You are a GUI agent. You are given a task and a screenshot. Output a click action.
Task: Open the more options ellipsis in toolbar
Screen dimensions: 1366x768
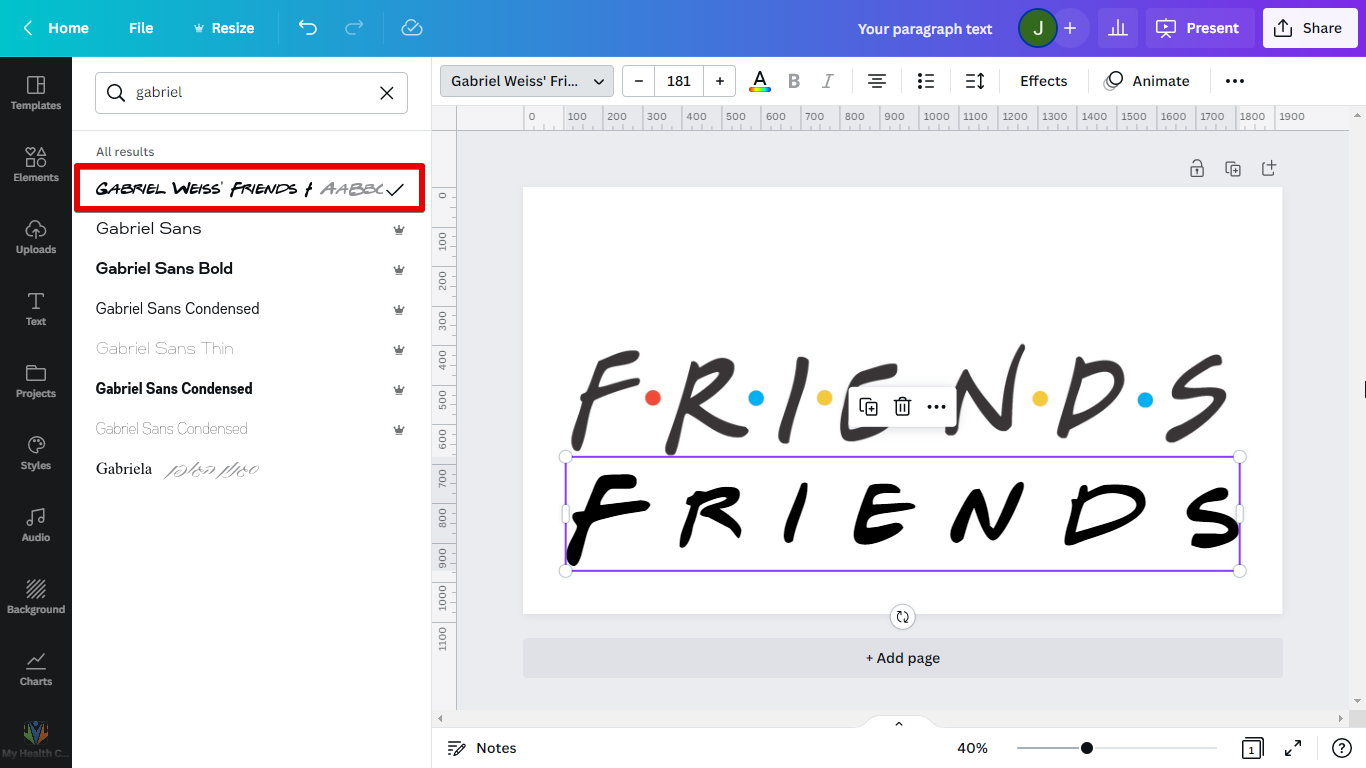pos(1235,81)
